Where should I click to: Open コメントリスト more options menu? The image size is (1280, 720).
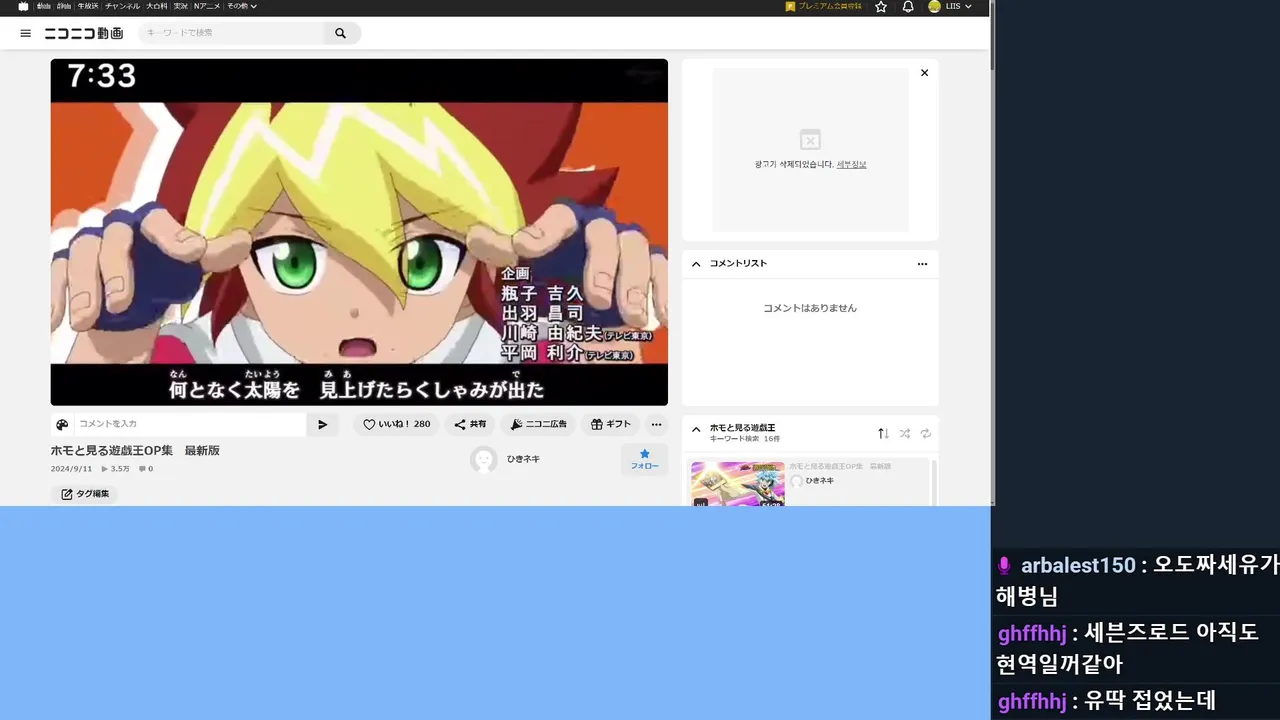tap(922, 264)
